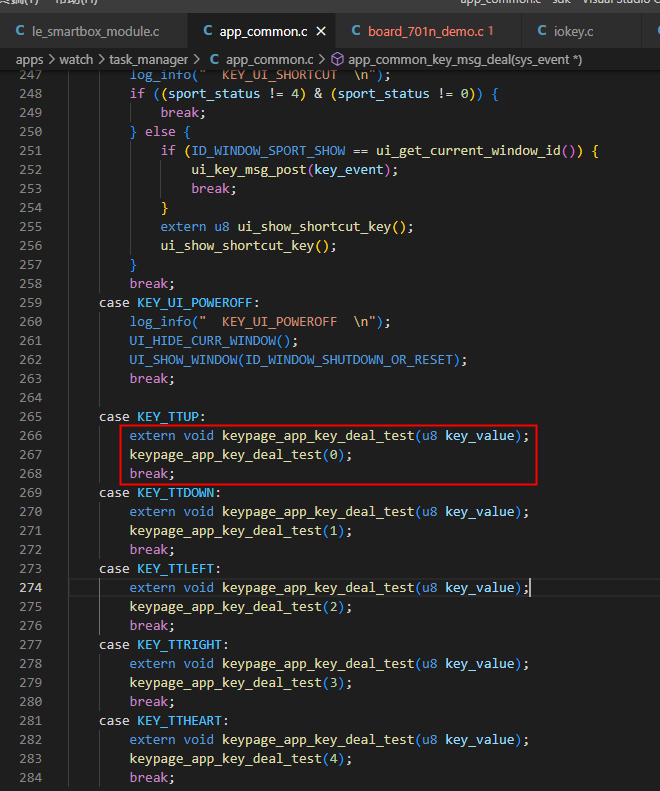Click line number 274 in gutter
This screenshot has height=791, width=660.
31,588
